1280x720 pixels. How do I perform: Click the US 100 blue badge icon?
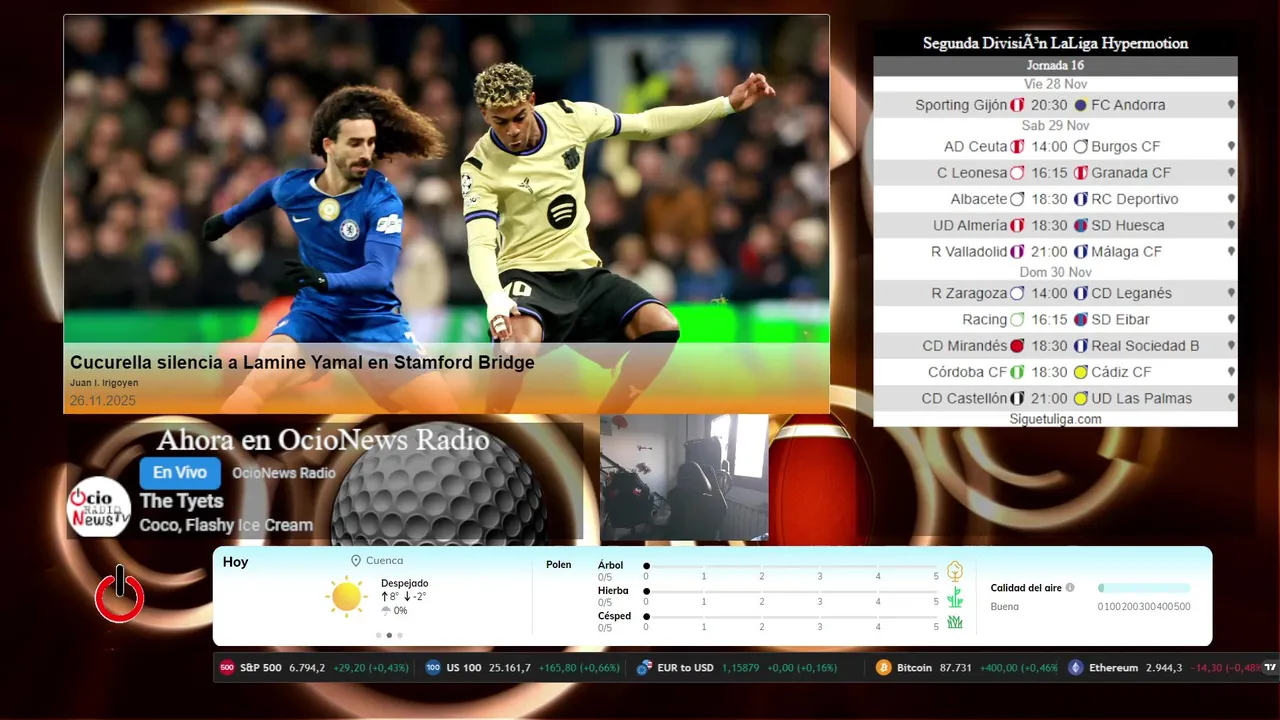tap(433, 667)
